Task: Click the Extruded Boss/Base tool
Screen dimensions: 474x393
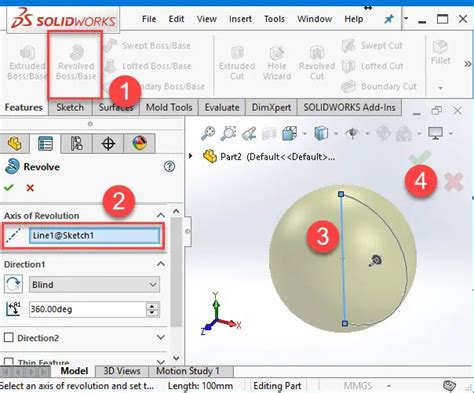Action: point(27,63)
